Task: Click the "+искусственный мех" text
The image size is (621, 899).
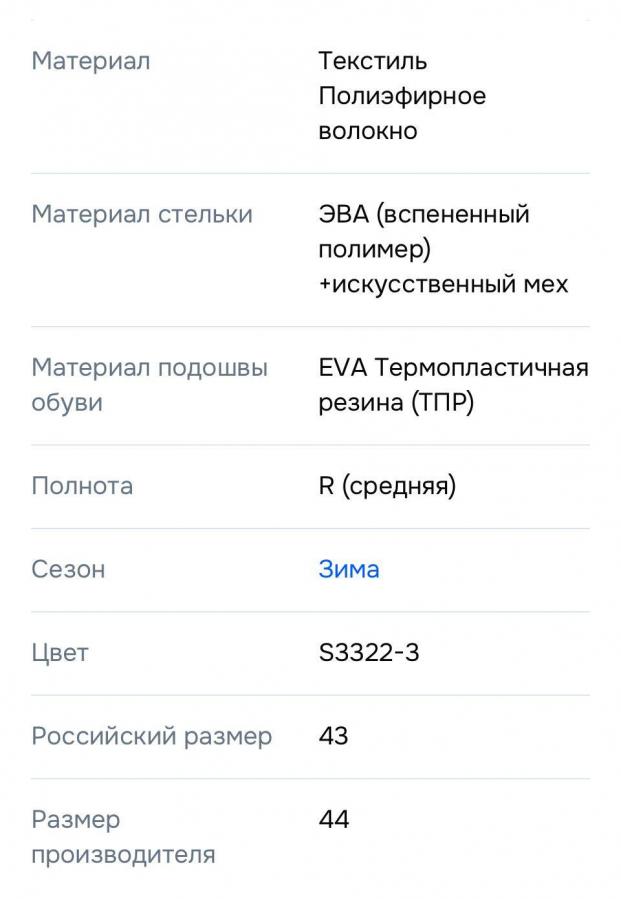Action: pyautogui.click(x=443, y=284)
